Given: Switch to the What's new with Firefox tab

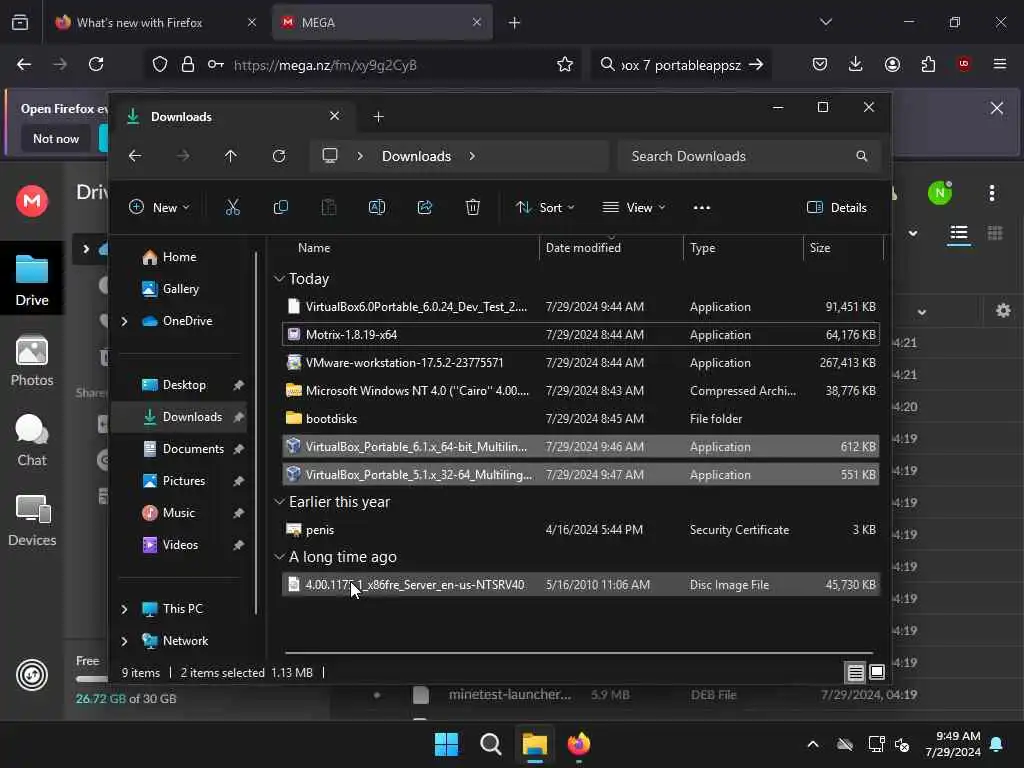Looking at the screenshot, I should tap(155, 22).
